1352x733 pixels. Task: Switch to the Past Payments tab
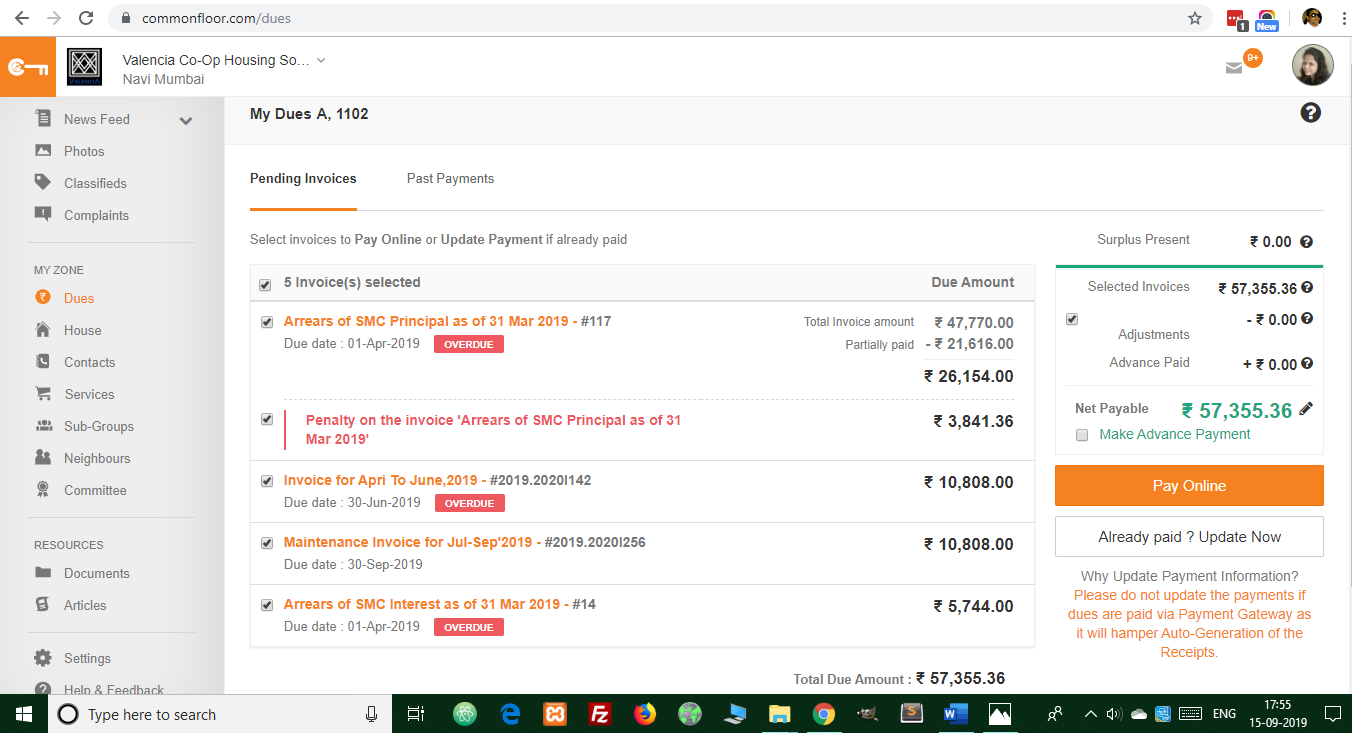tap(450, 179)
